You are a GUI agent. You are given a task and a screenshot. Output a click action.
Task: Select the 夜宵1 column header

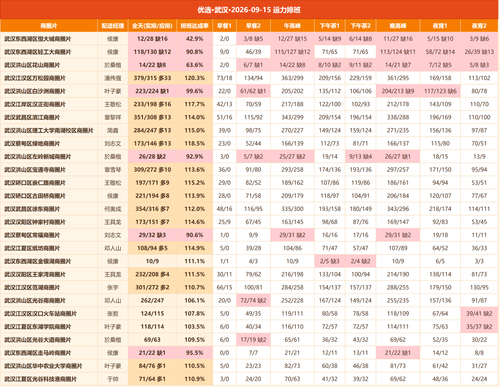(x=440, y=26)
